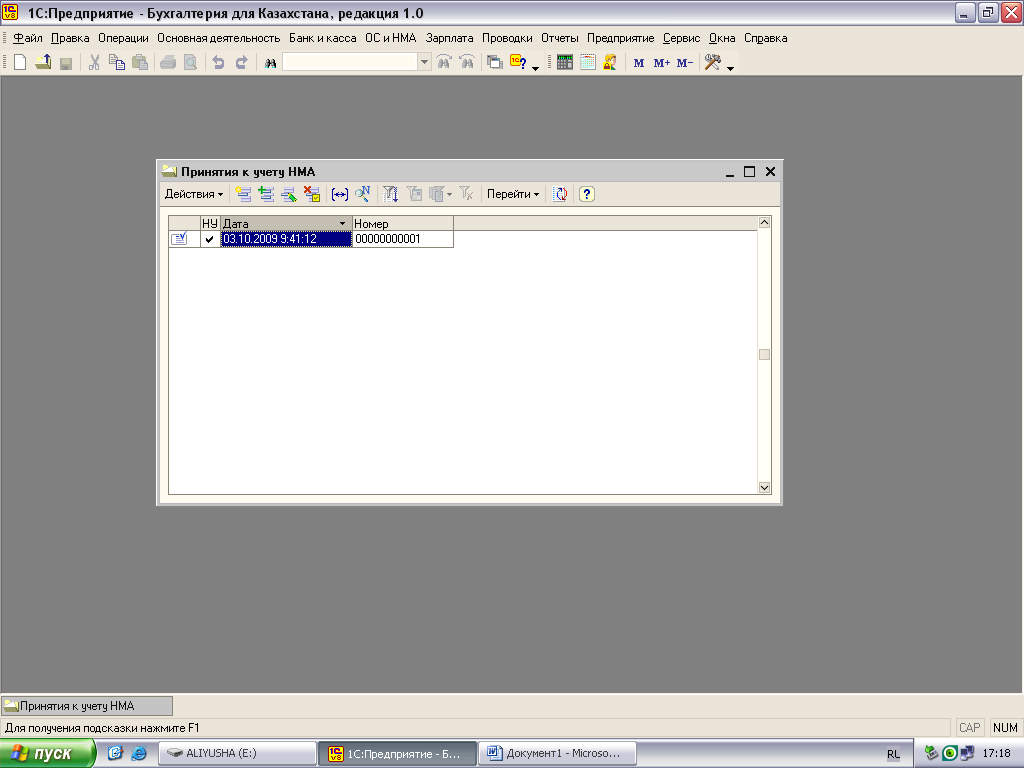This screenshot has height=768, width=1024.
Task: Switch to Принятия к учету НМА window tab
Action: (x=87, y=706)
